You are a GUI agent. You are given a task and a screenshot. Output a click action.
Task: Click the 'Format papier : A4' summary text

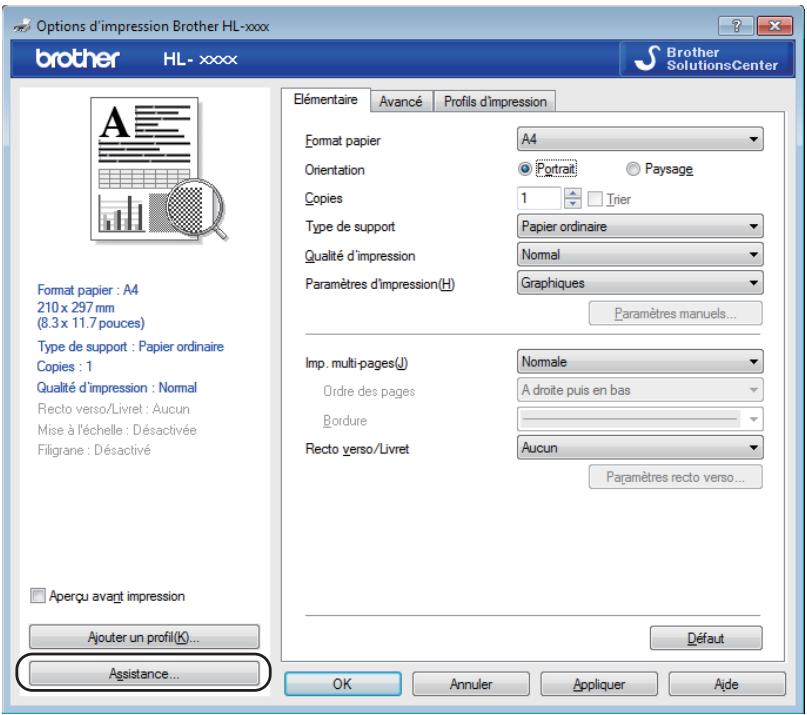pos(87,290)
